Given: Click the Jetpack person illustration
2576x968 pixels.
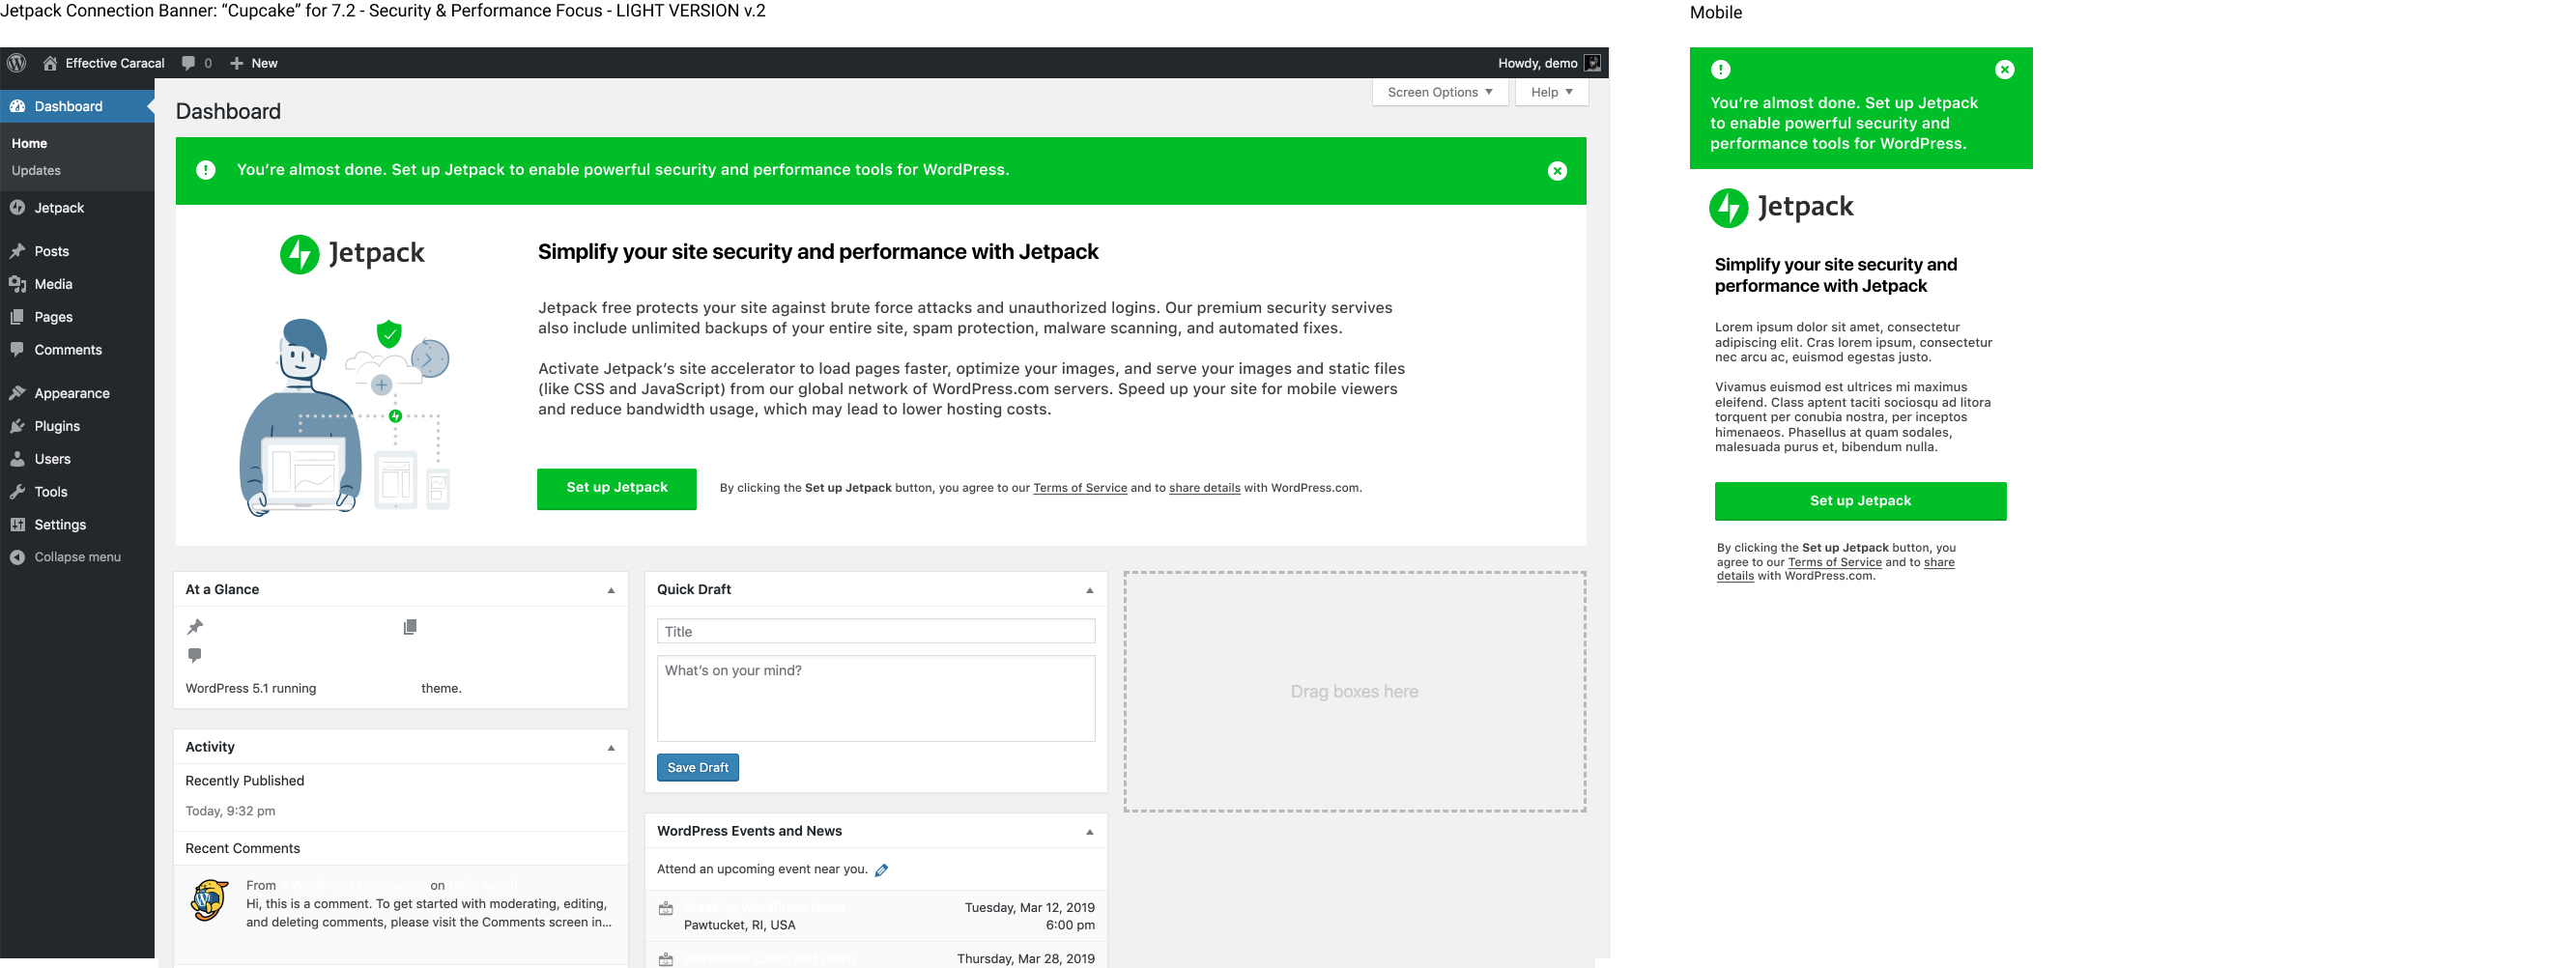Looking at the screenshot, I should click(x=344, y=416).
